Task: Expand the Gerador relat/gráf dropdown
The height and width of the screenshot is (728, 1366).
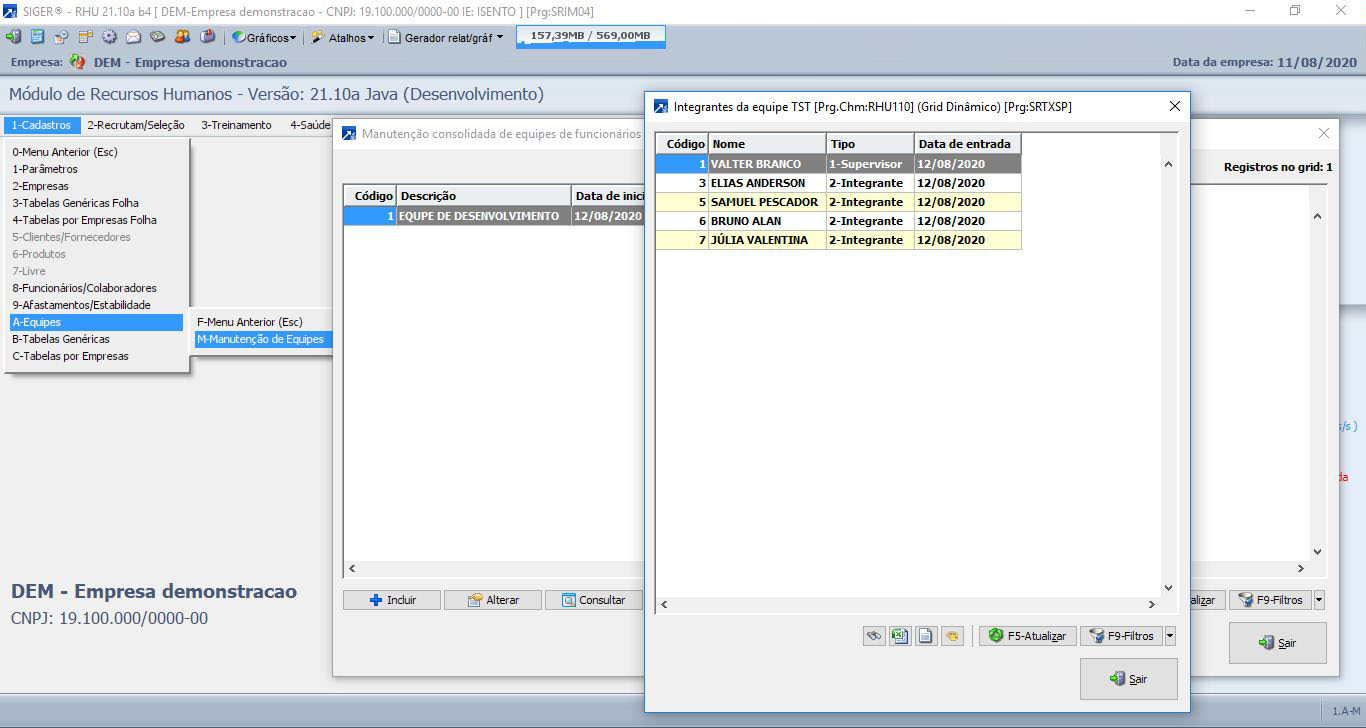Action: (446, 38)
